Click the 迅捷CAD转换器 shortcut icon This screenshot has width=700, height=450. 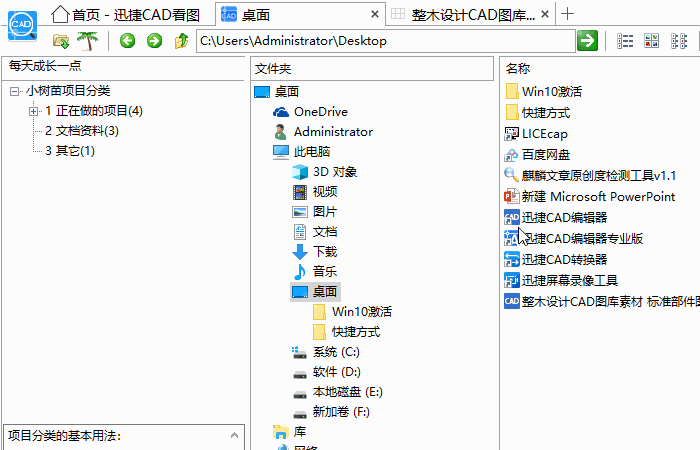coord(512,259)
